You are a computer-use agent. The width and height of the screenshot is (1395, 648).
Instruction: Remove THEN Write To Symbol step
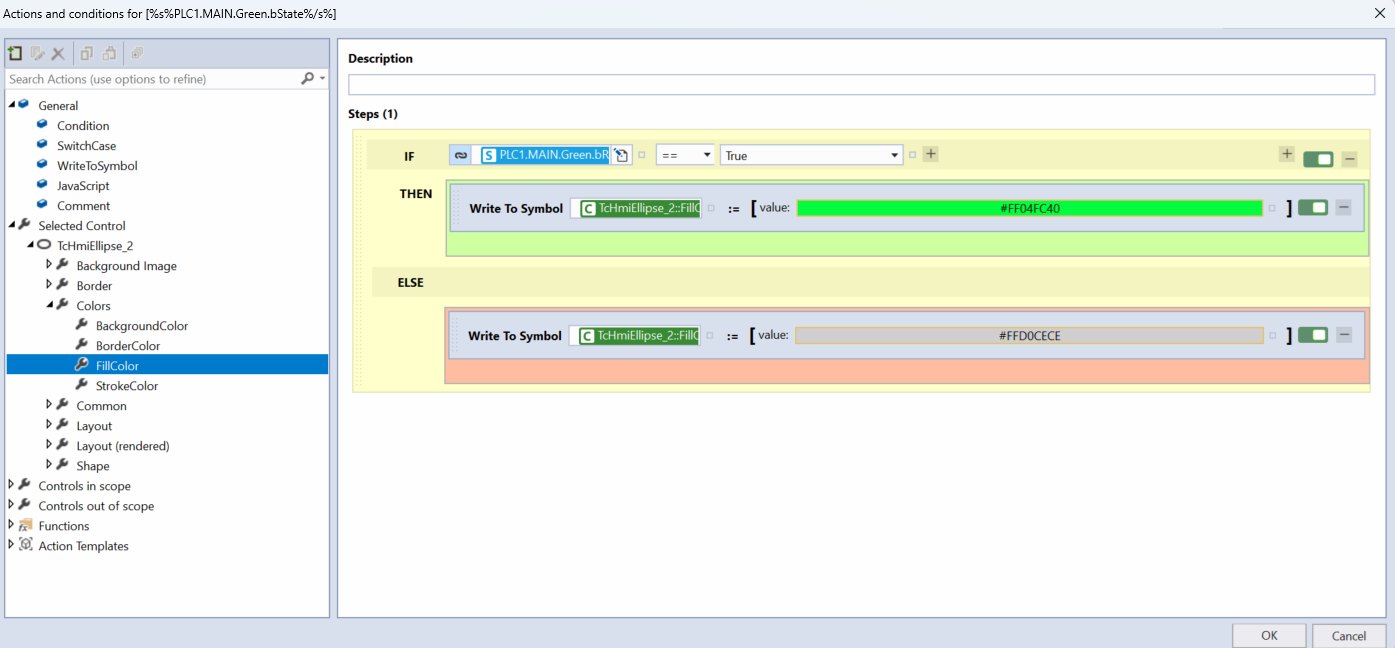(x=1344, y=208)
